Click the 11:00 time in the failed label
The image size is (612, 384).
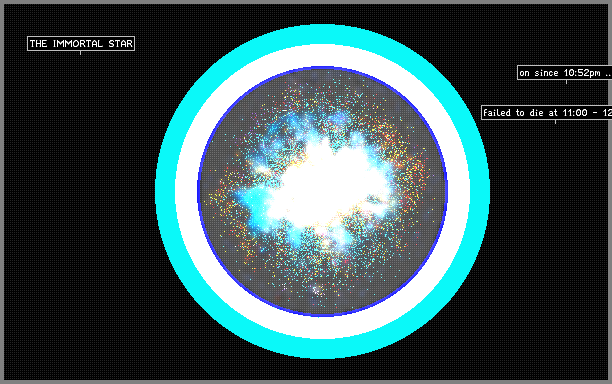575,113
